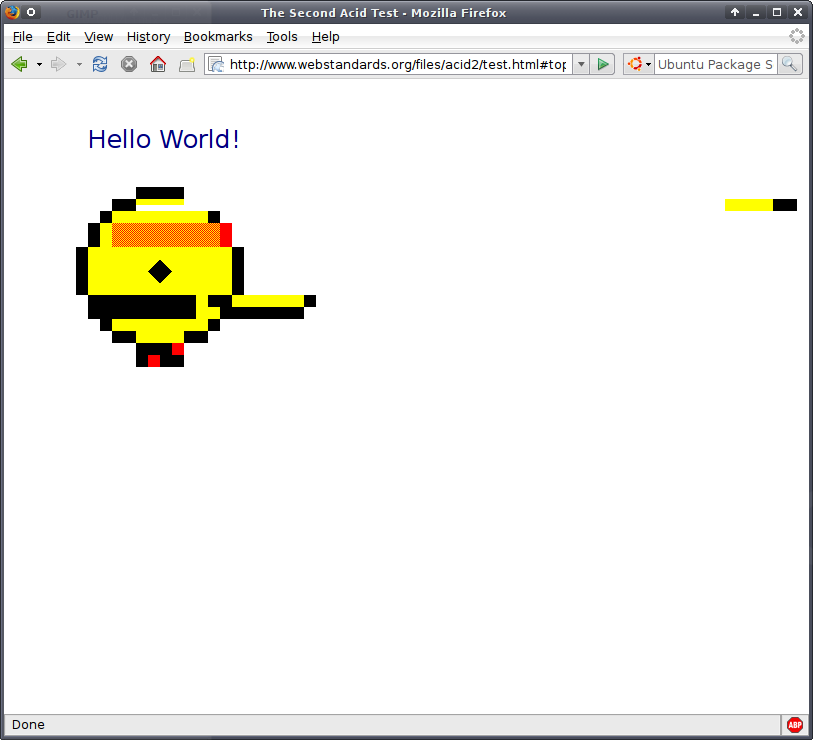Image resolution: width=813 pixels, height=740 pixels.
Task: Open the Tools menu
Action: point(282,37)
